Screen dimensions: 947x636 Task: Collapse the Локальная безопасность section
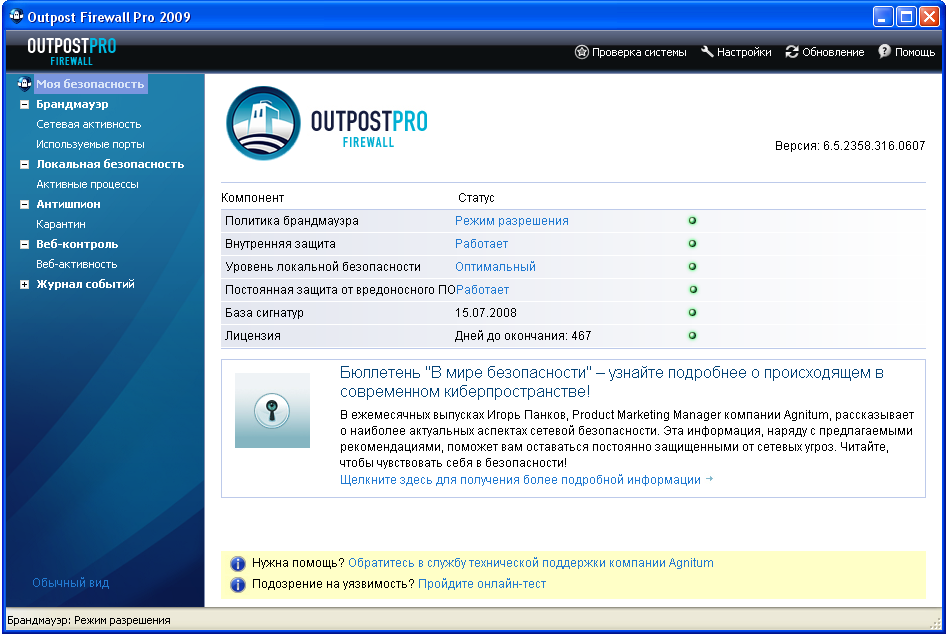pyautogui.click(x=24, y=164)
